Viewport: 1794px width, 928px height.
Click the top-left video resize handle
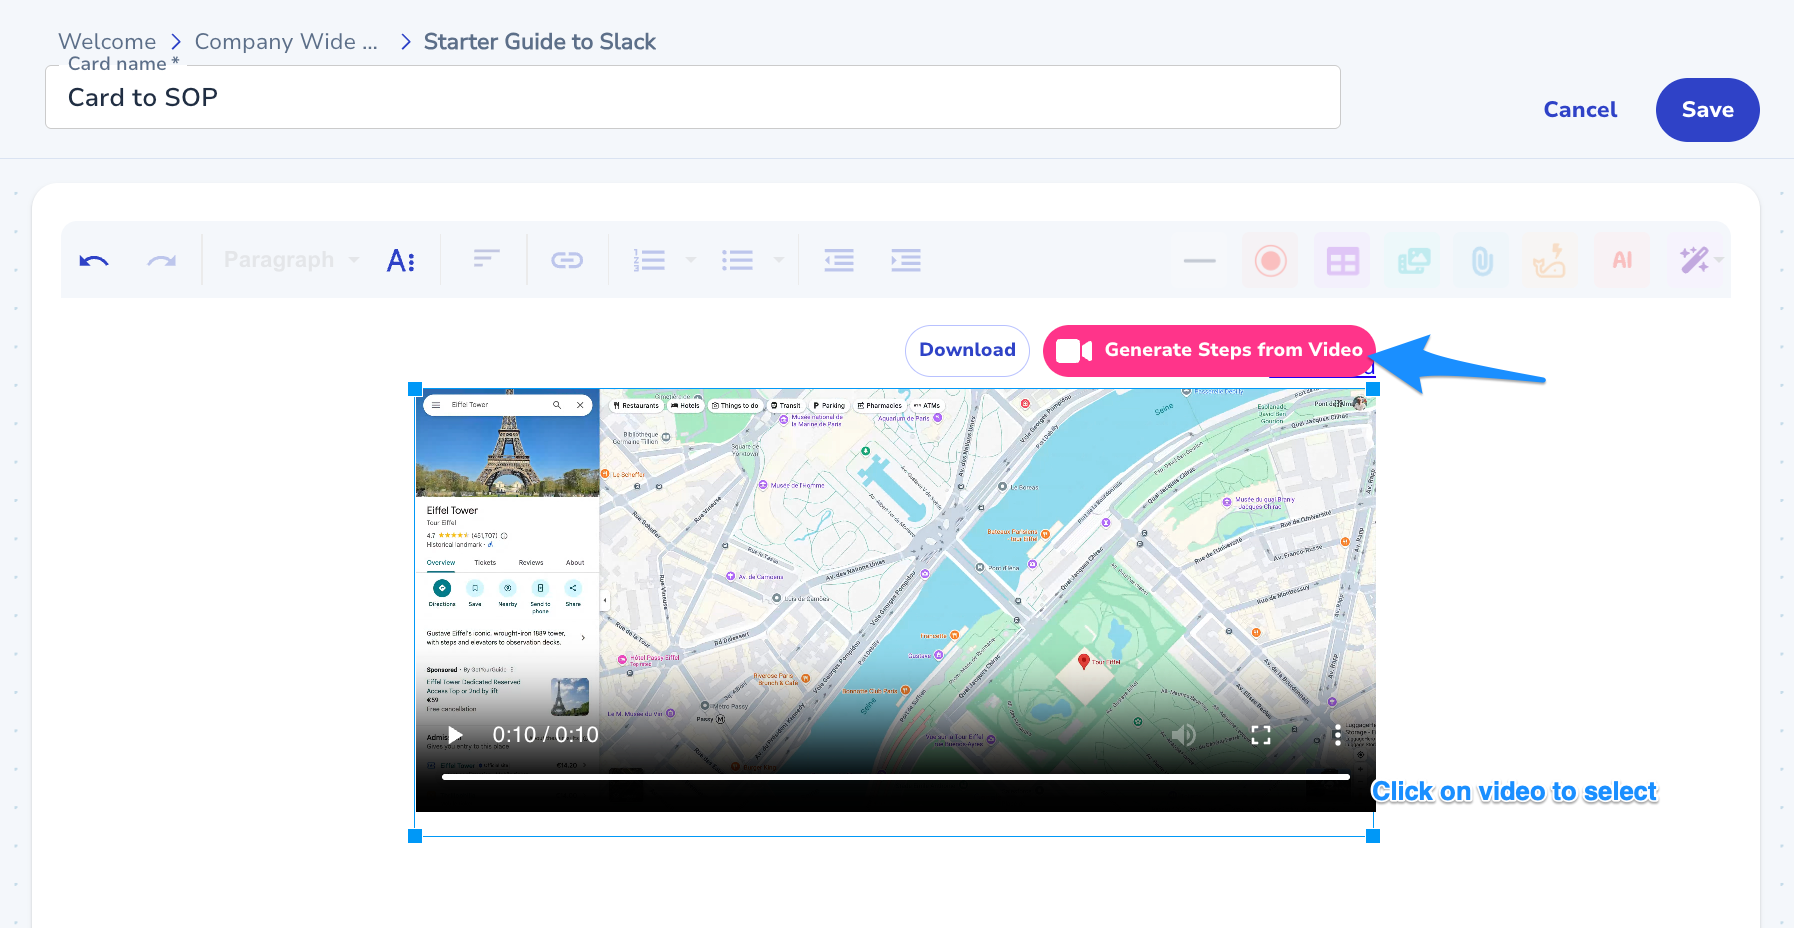point(415,389)
